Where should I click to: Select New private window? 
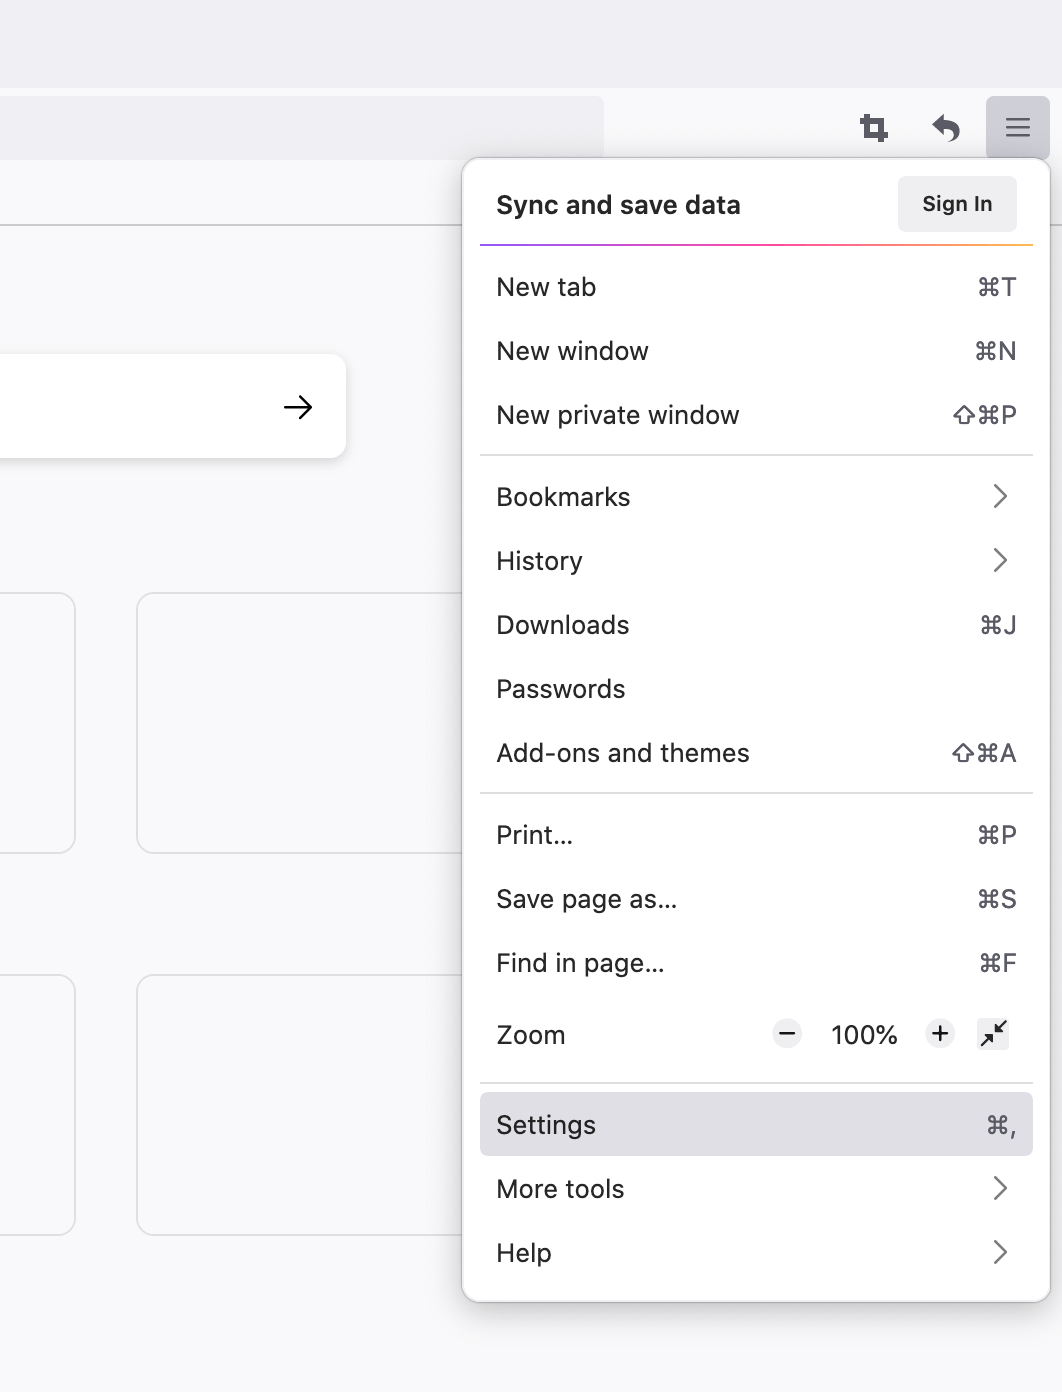click(x=756, y=415)
